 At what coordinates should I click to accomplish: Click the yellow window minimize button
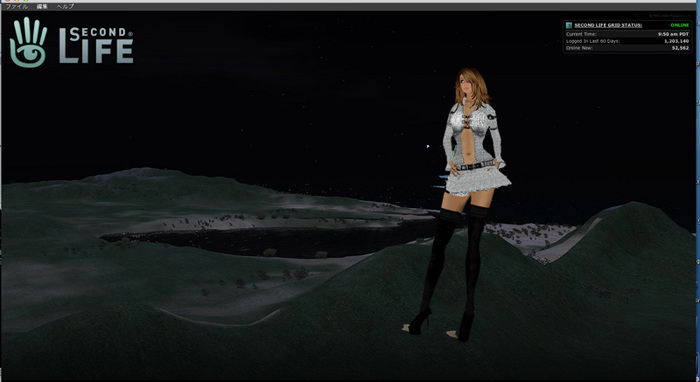16,0
